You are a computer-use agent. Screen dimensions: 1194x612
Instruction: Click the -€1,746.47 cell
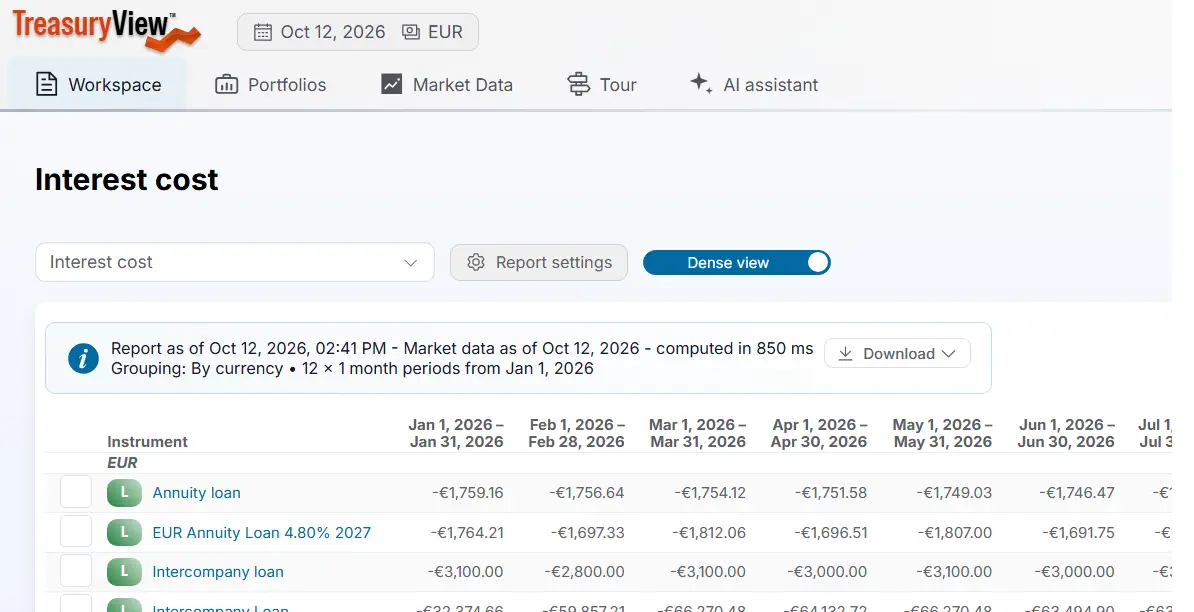[1077, 493]
